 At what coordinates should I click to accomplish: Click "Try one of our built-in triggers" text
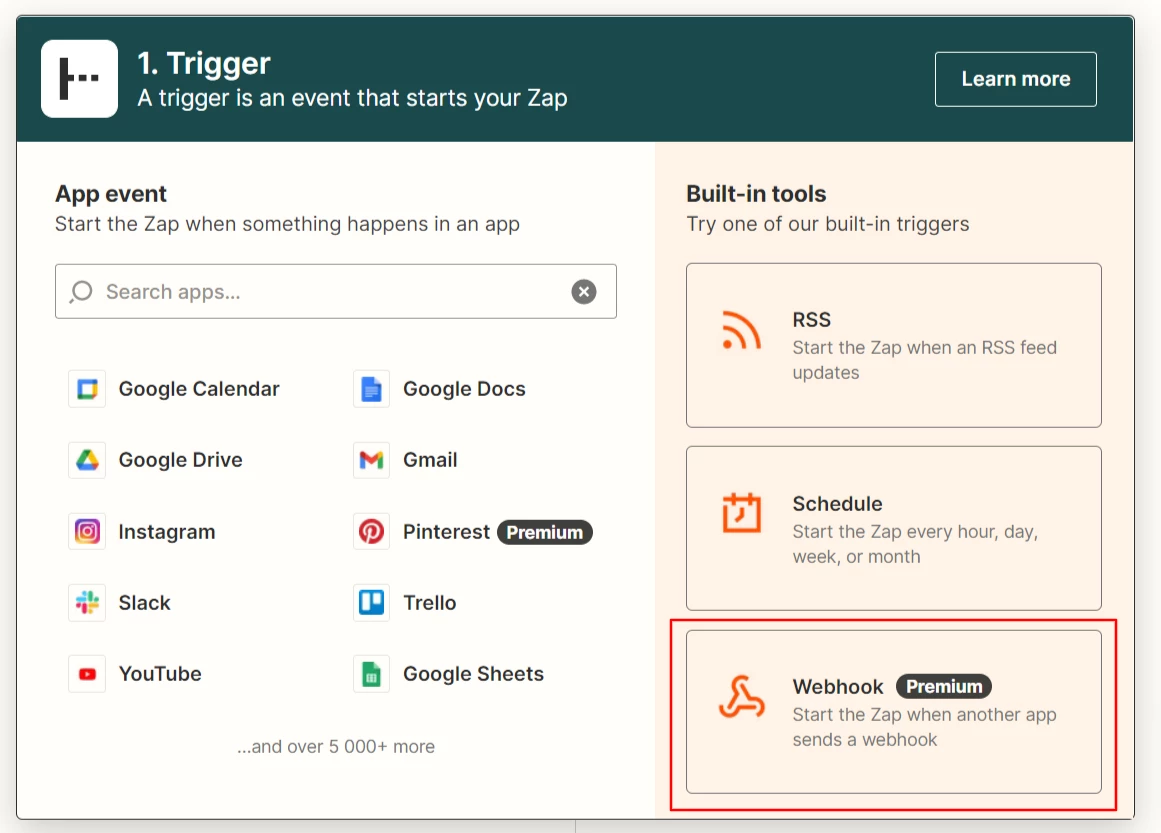click(x=828, y=224)
